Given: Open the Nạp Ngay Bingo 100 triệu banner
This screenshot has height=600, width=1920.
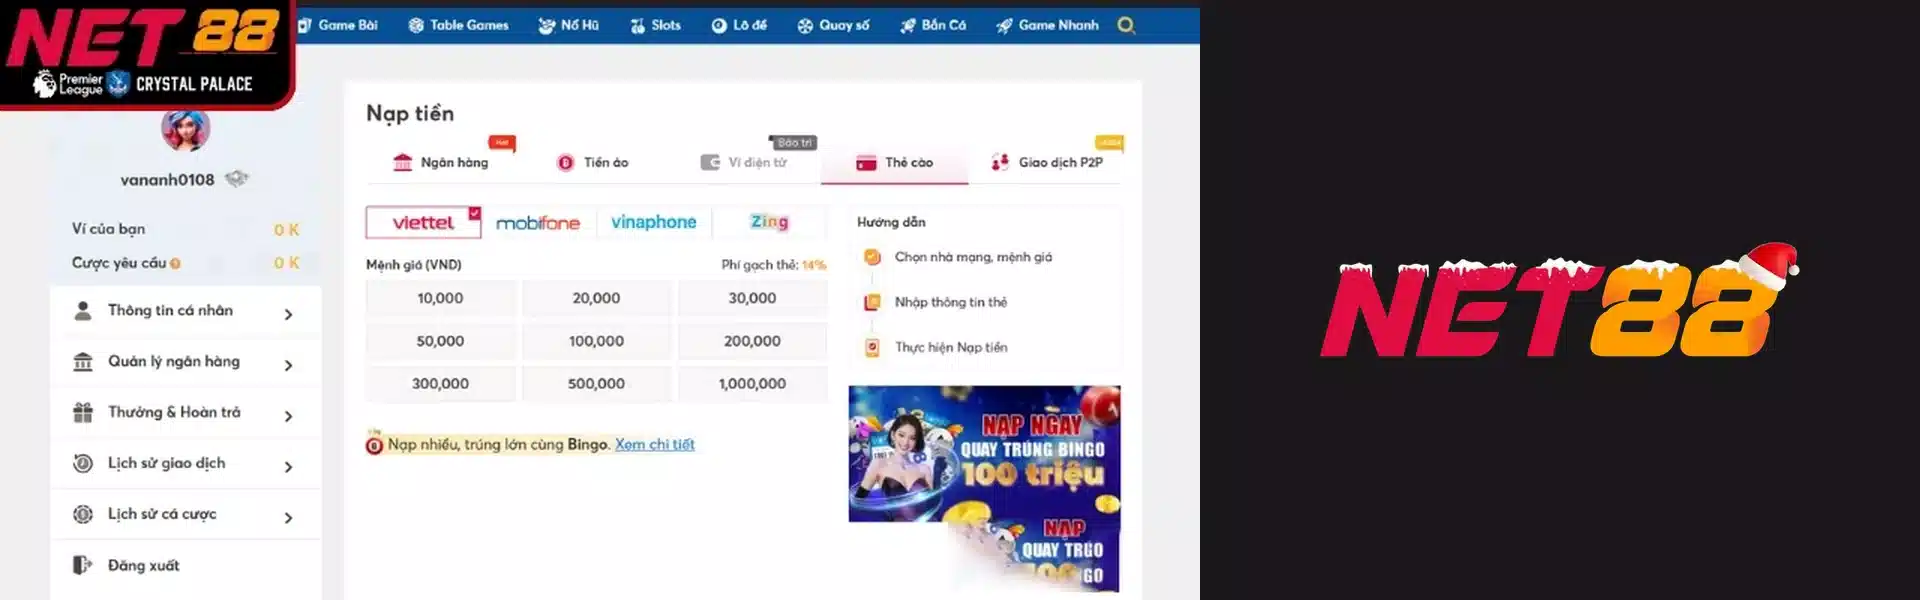Looking at the screenshot, I should [x=984, y=454].
